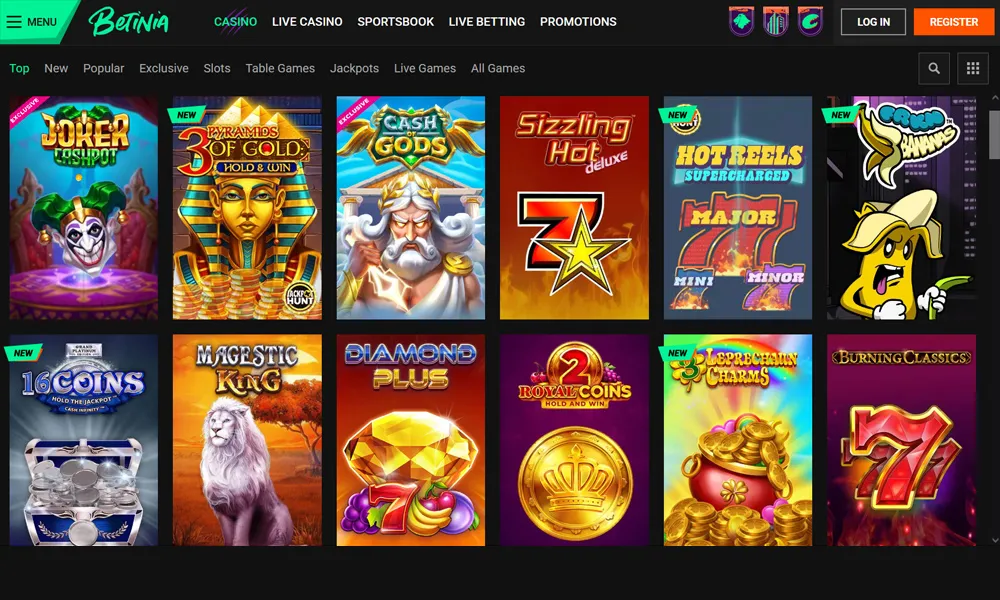Go to the Betinia logo home link
Image resolution: width=1000 pixels, height=600 pixels.
[x=129, y=22]
